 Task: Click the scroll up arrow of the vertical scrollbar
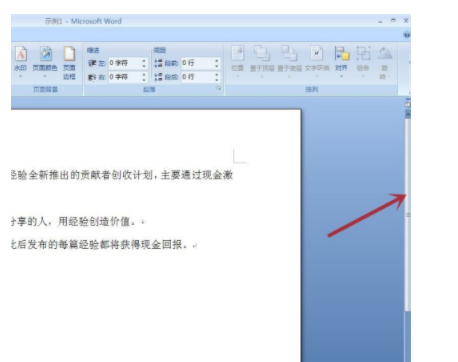[408, 114]
